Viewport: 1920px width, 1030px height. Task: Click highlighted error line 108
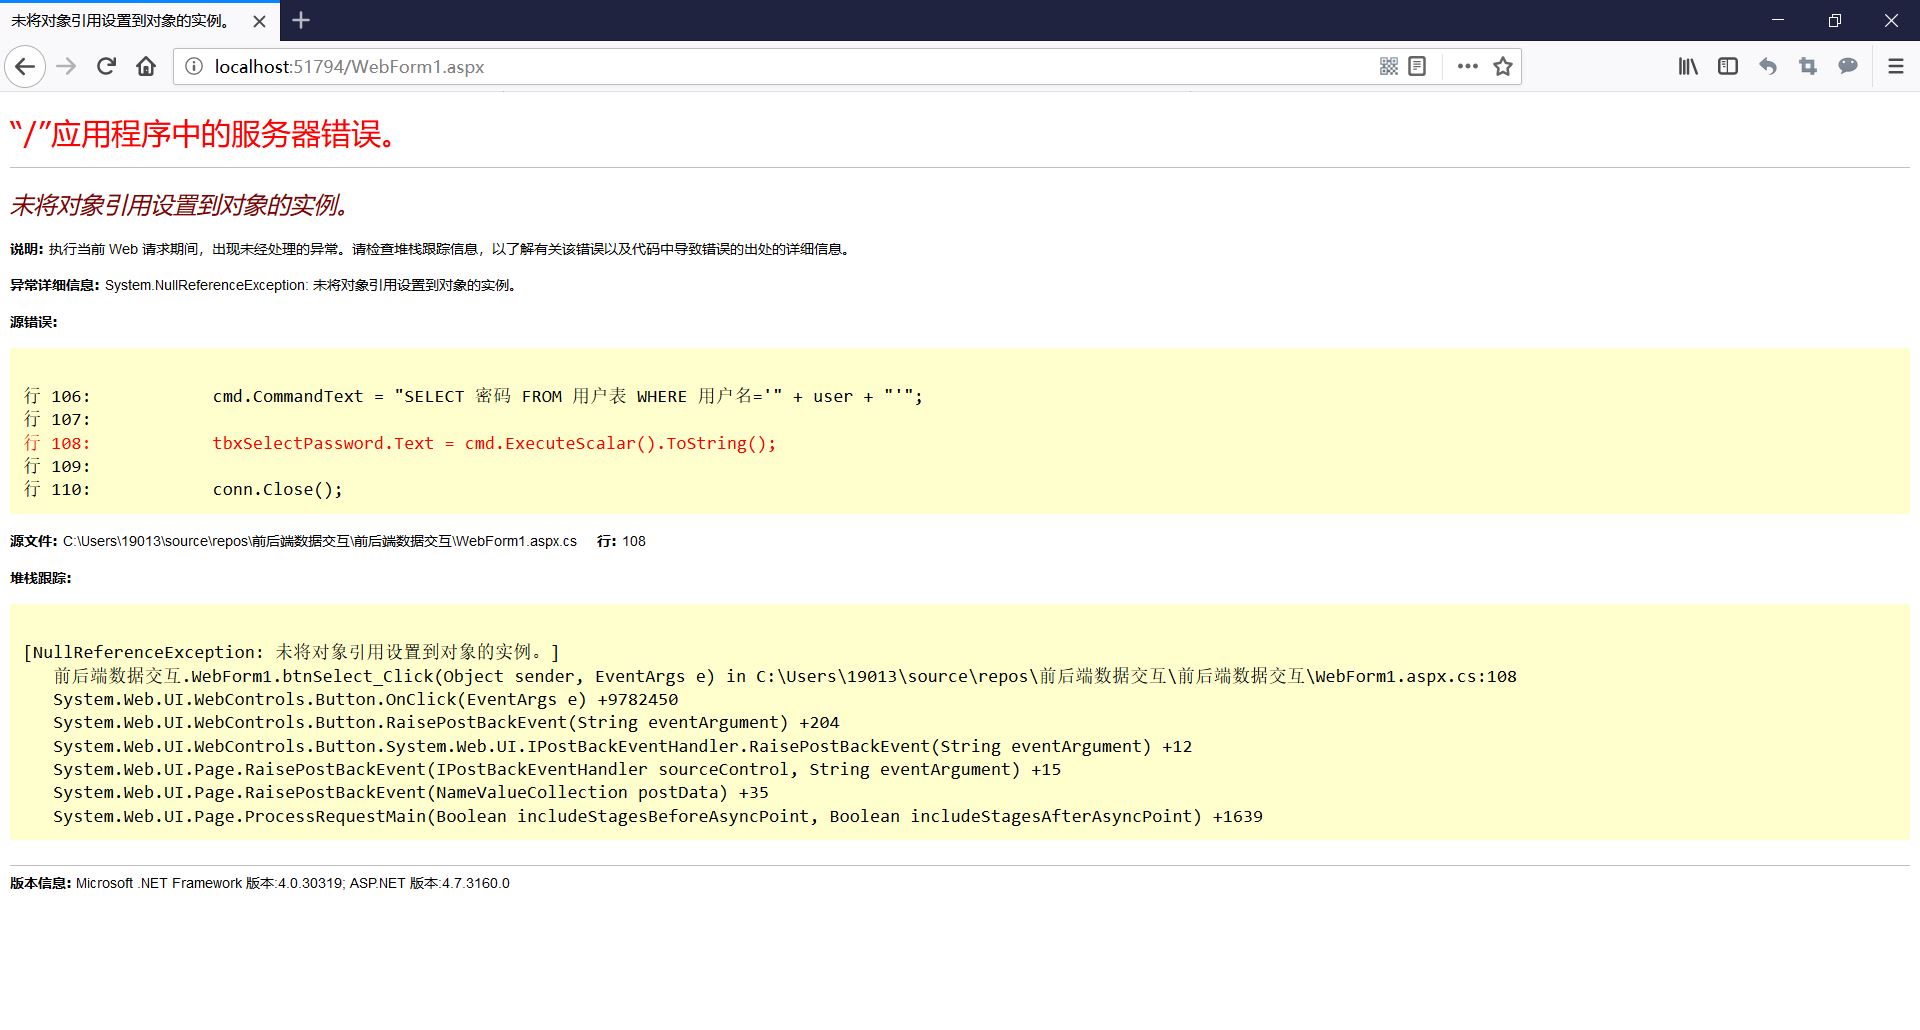pyautogui.click(x=400, y=443)
